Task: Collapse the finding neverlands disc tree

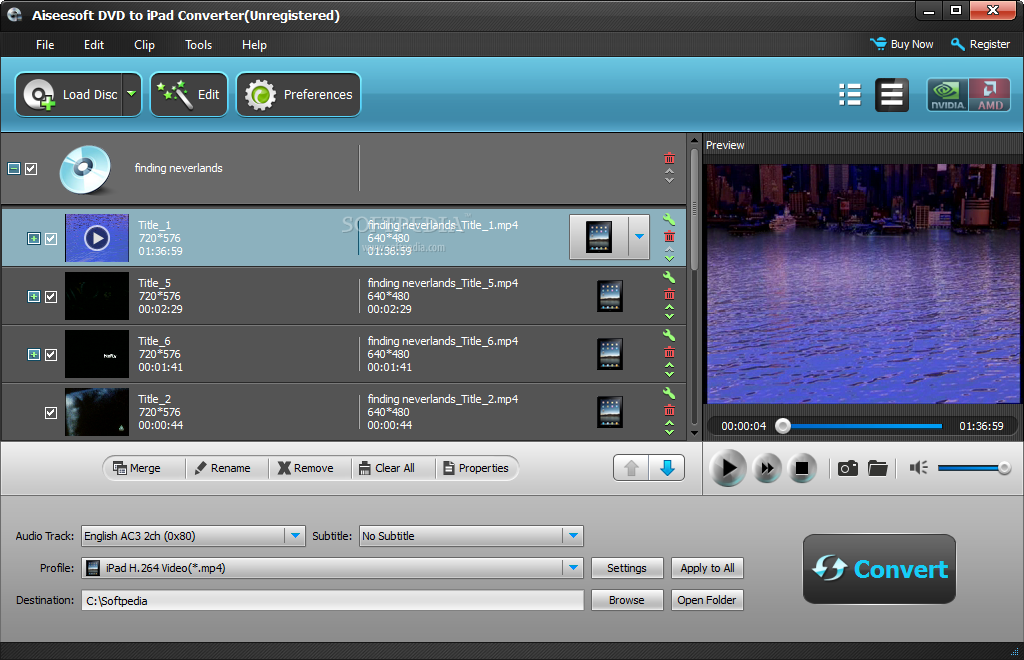Action: [x=14, y=168]
